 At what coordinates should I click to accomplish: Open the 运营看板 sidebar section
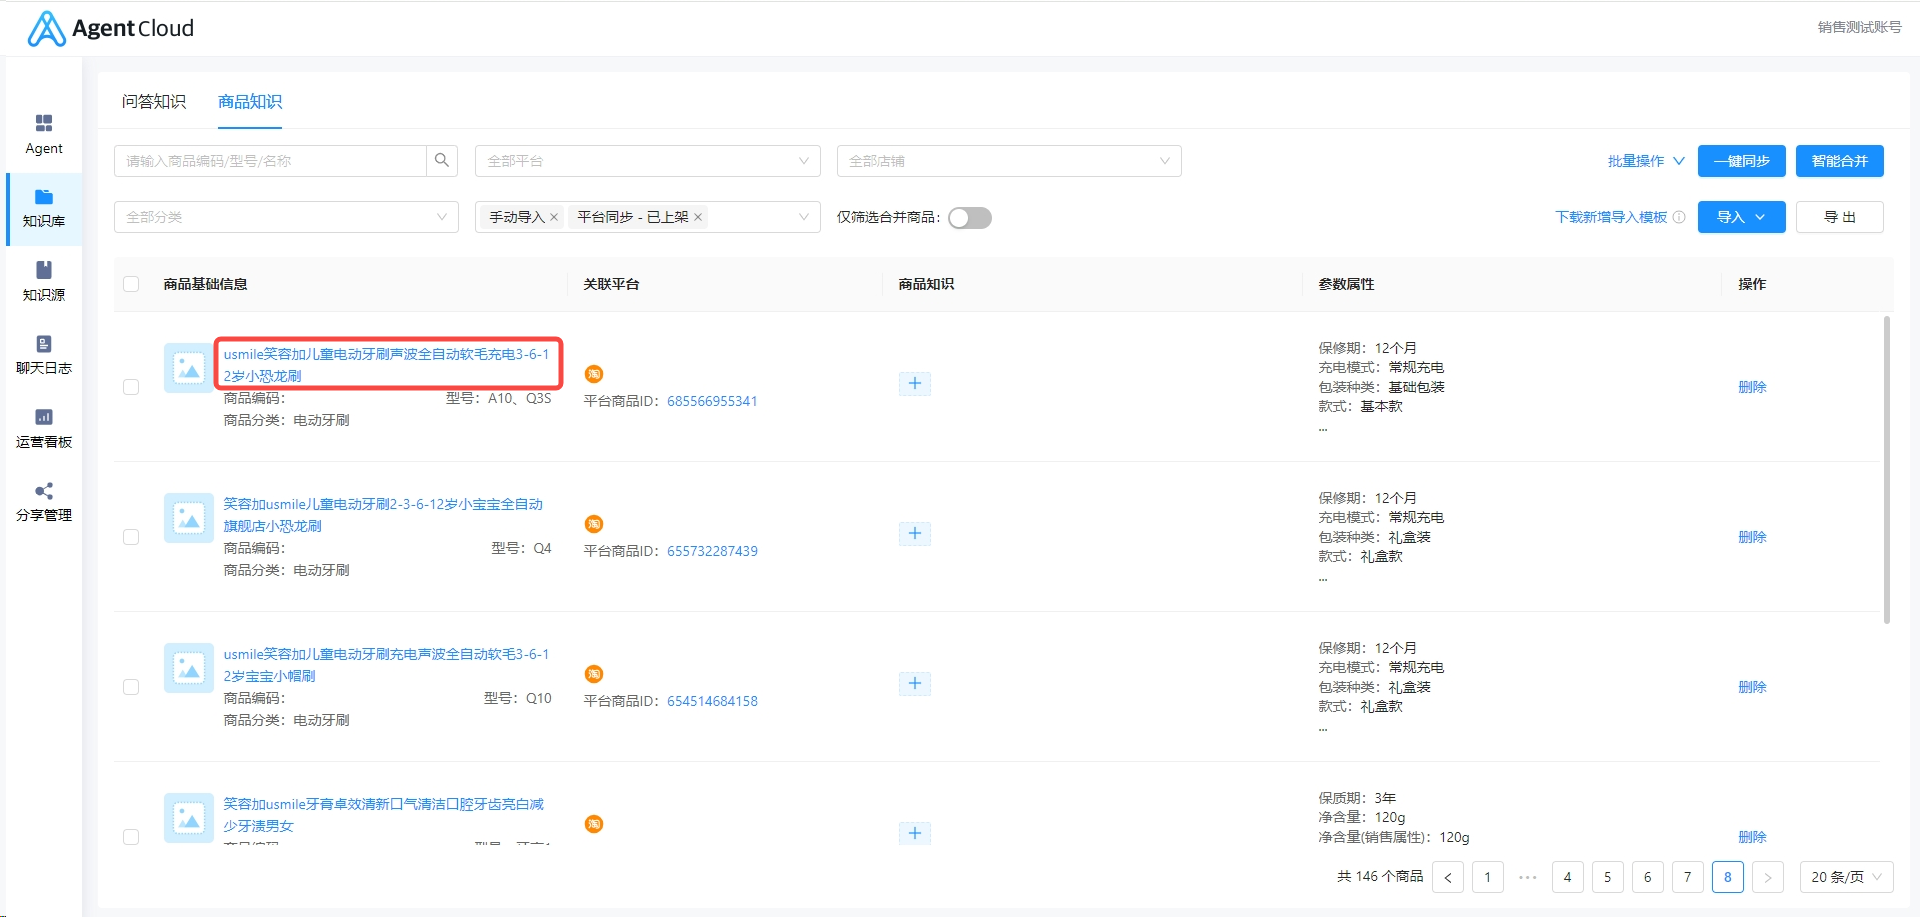coord(44,429)
